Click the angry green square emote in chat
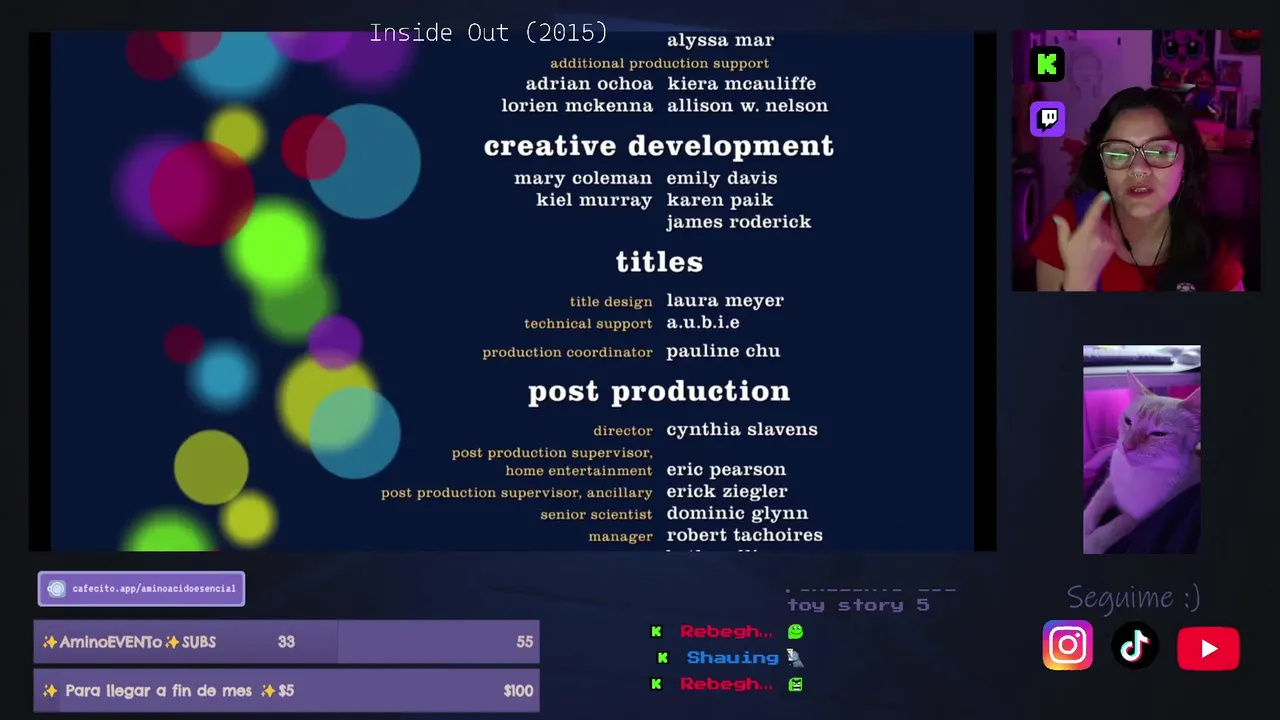The height and width of the screenshot is (720, 1280). pyautogui.click(x=795, y=684)
